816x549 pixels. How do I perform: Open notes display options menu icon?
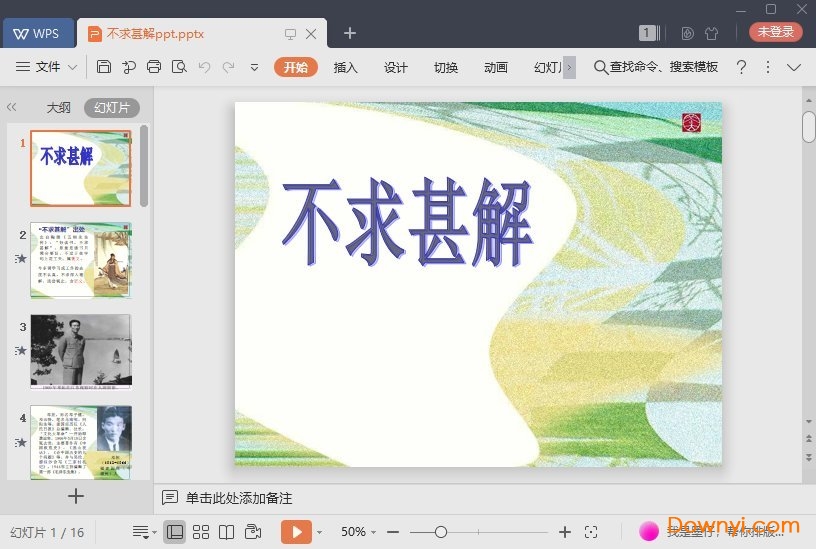pos(144,532)
